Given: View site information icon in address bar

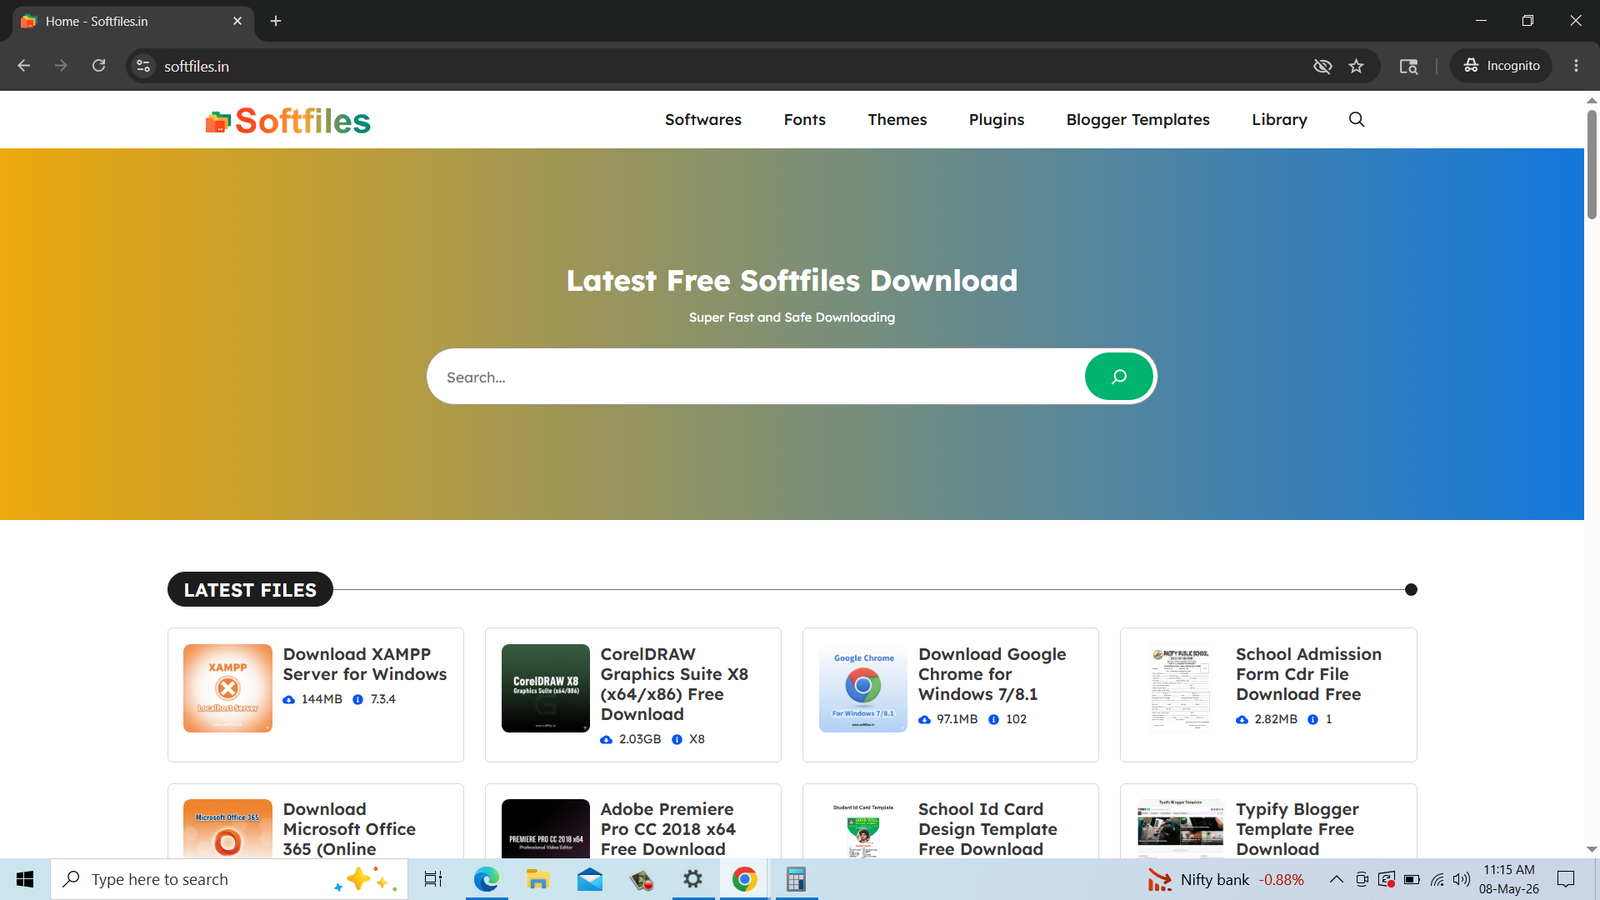Looking at the screenshot, I should [143, 66].
